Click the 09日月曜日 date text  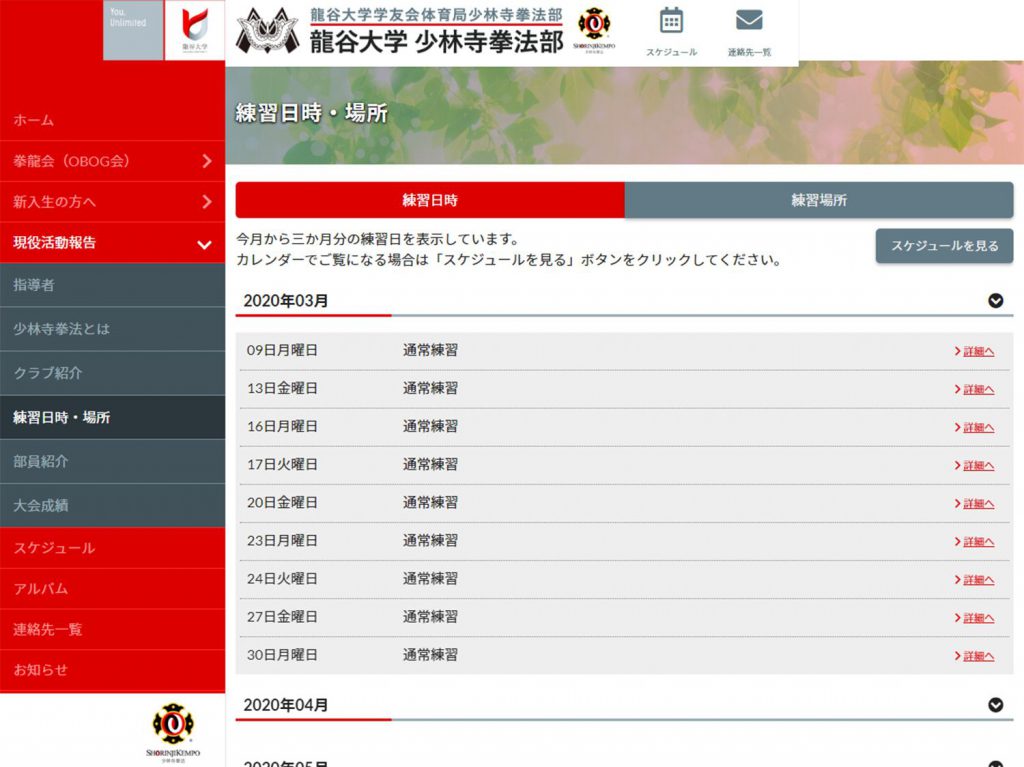click(282, 350)
